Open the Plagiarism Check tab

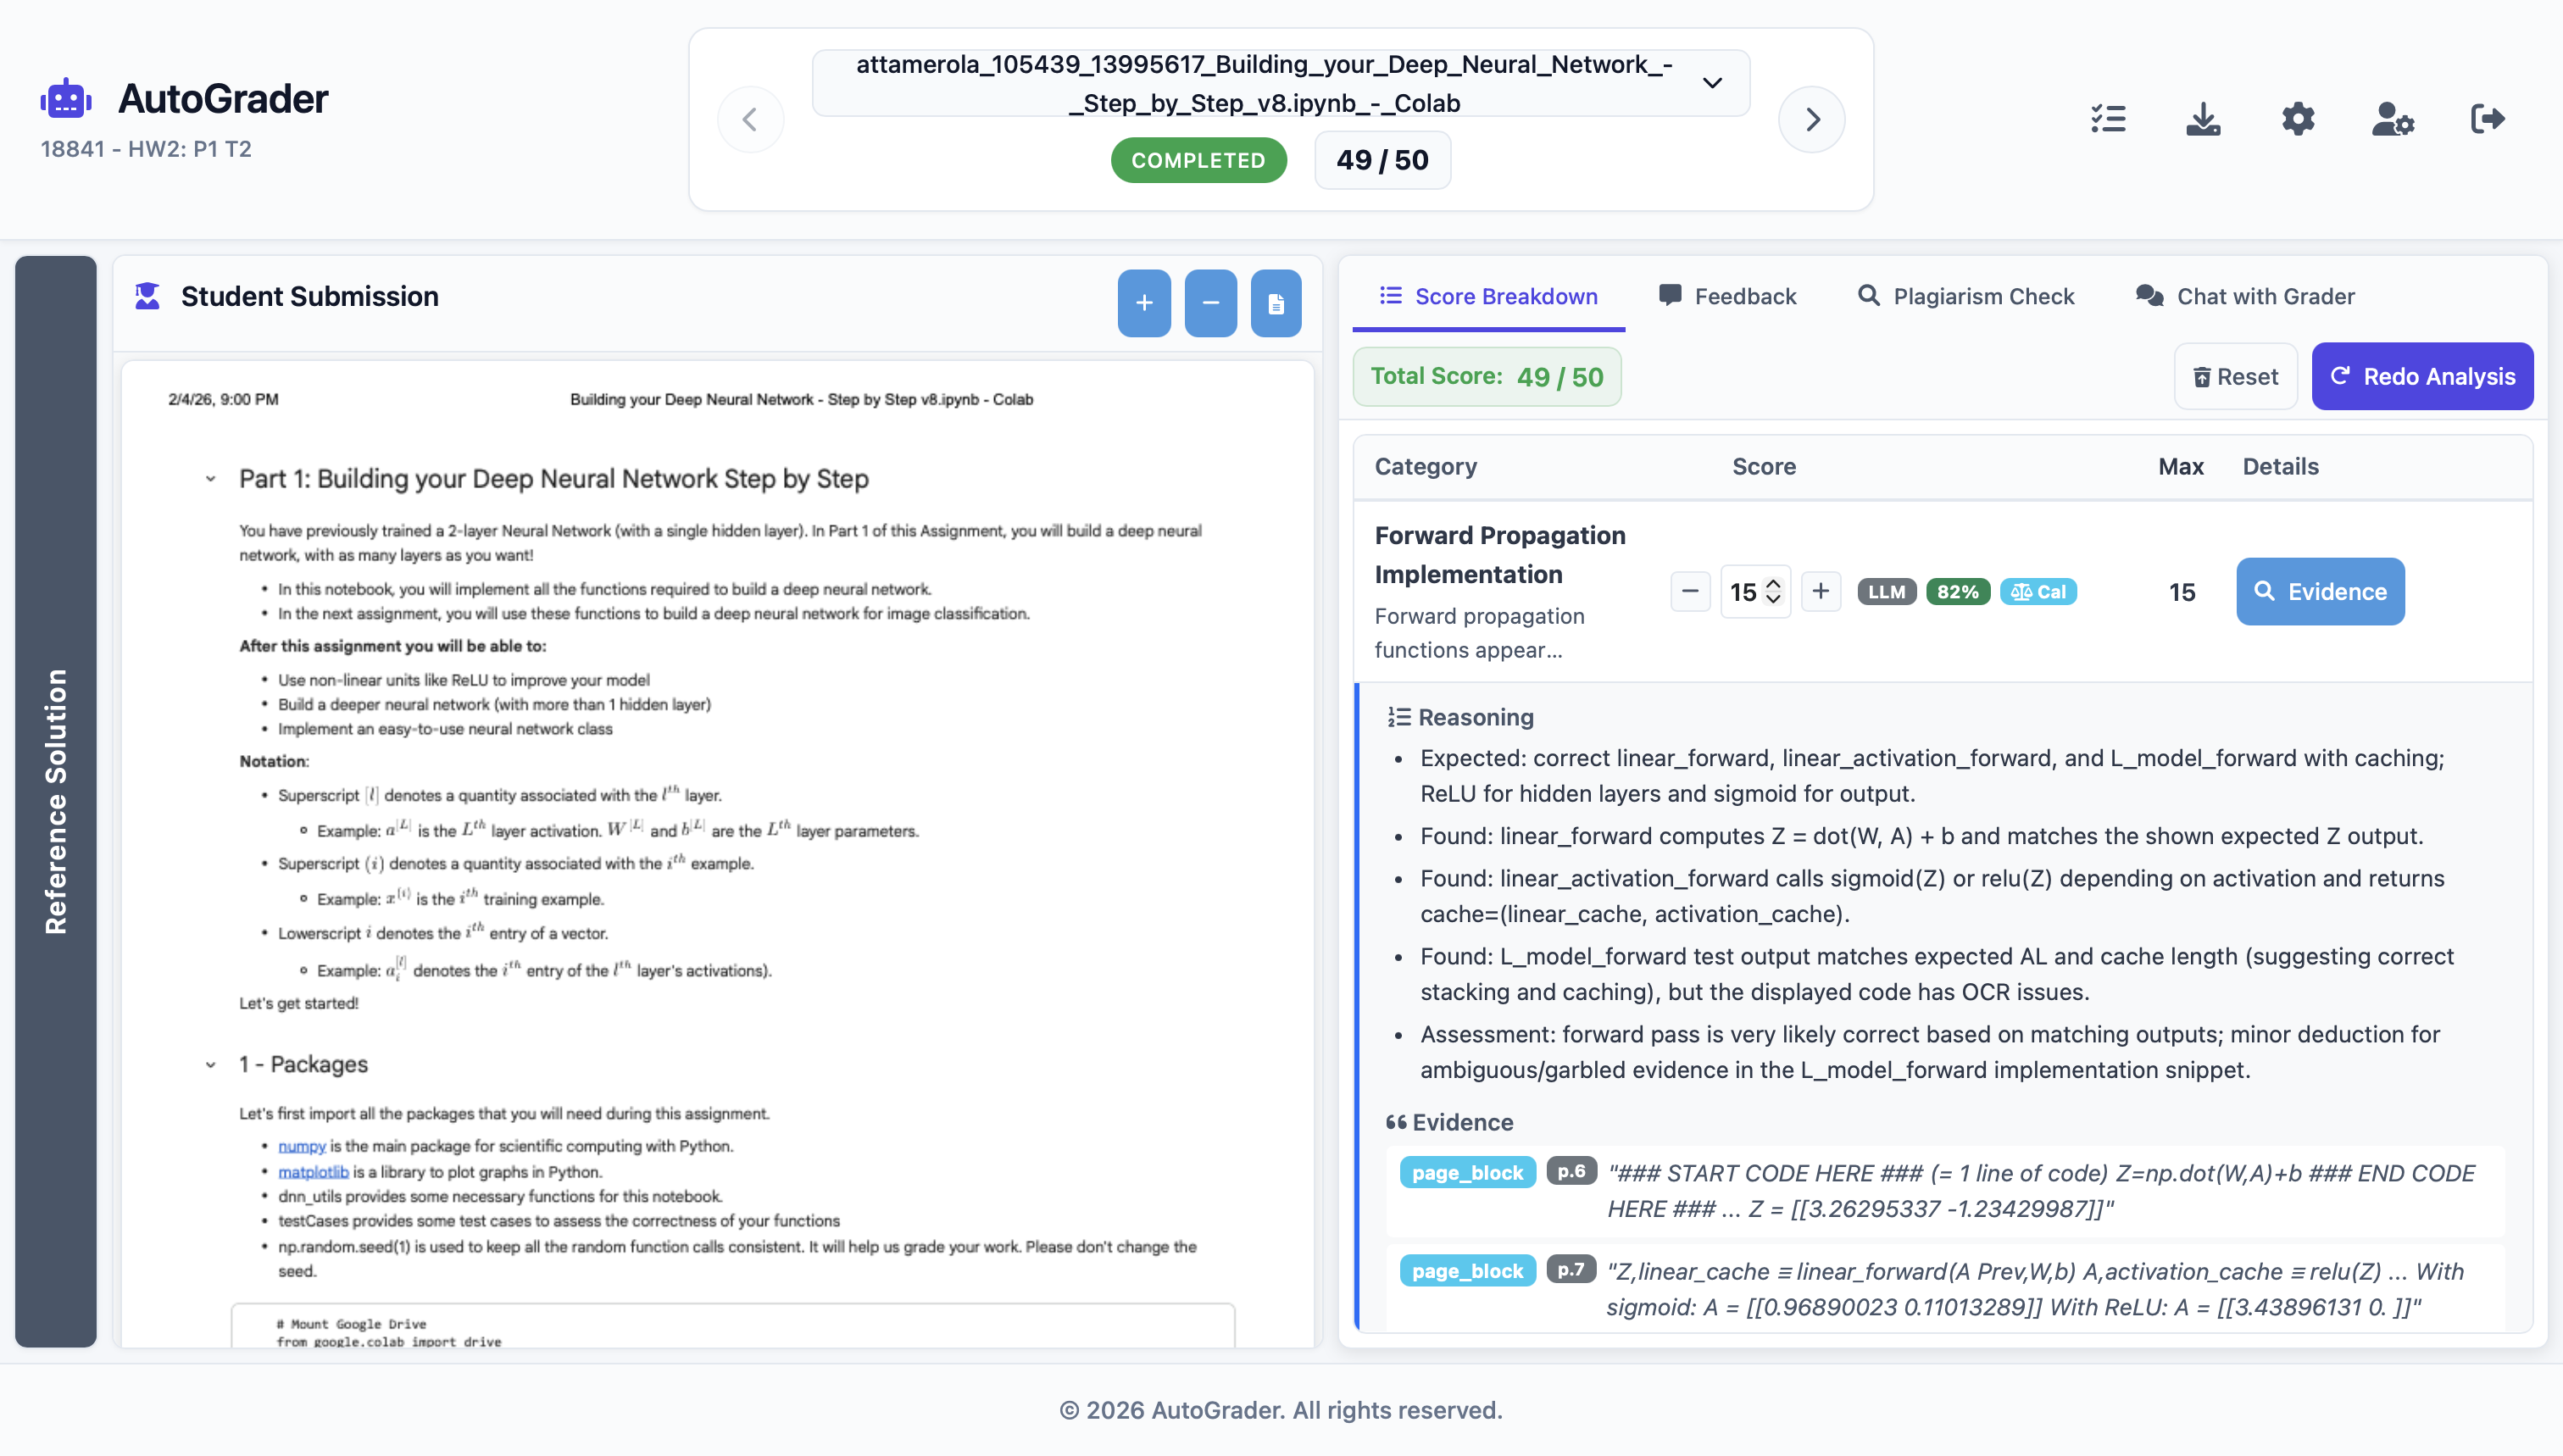click(1966, 296)
